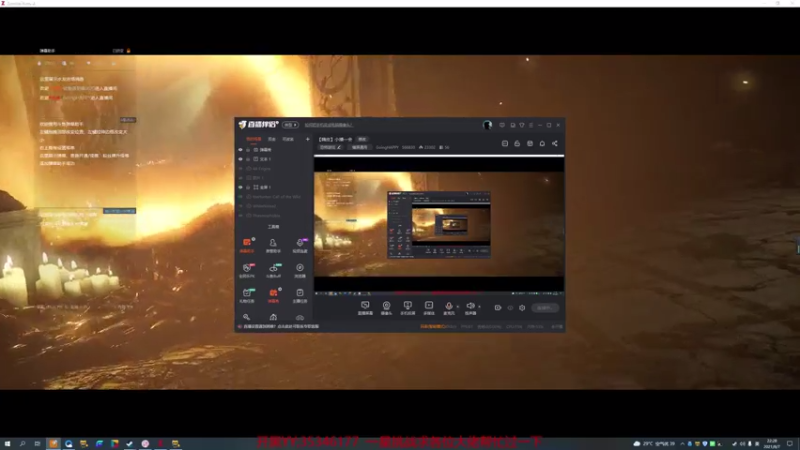This screenshot has height=450, width=800.
Task: Click the start streaming button
Action: tap(545, 308)
